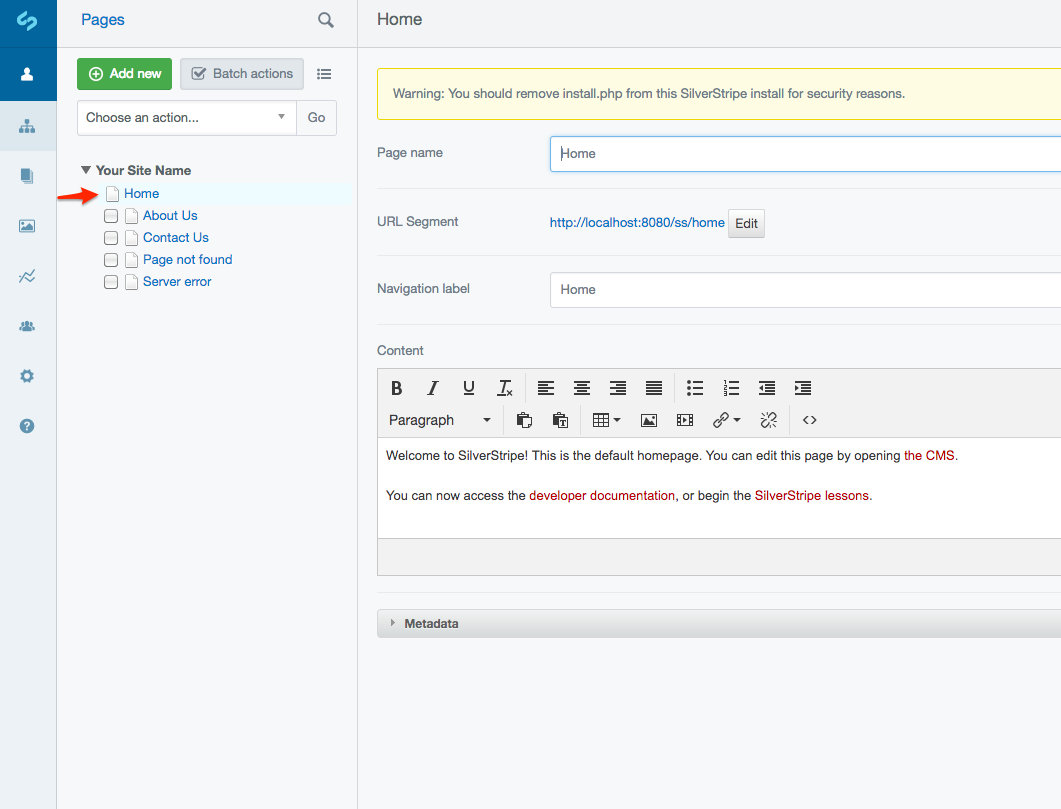Toggle italic formatting
1061x809 pixels.
click(432, 388)
